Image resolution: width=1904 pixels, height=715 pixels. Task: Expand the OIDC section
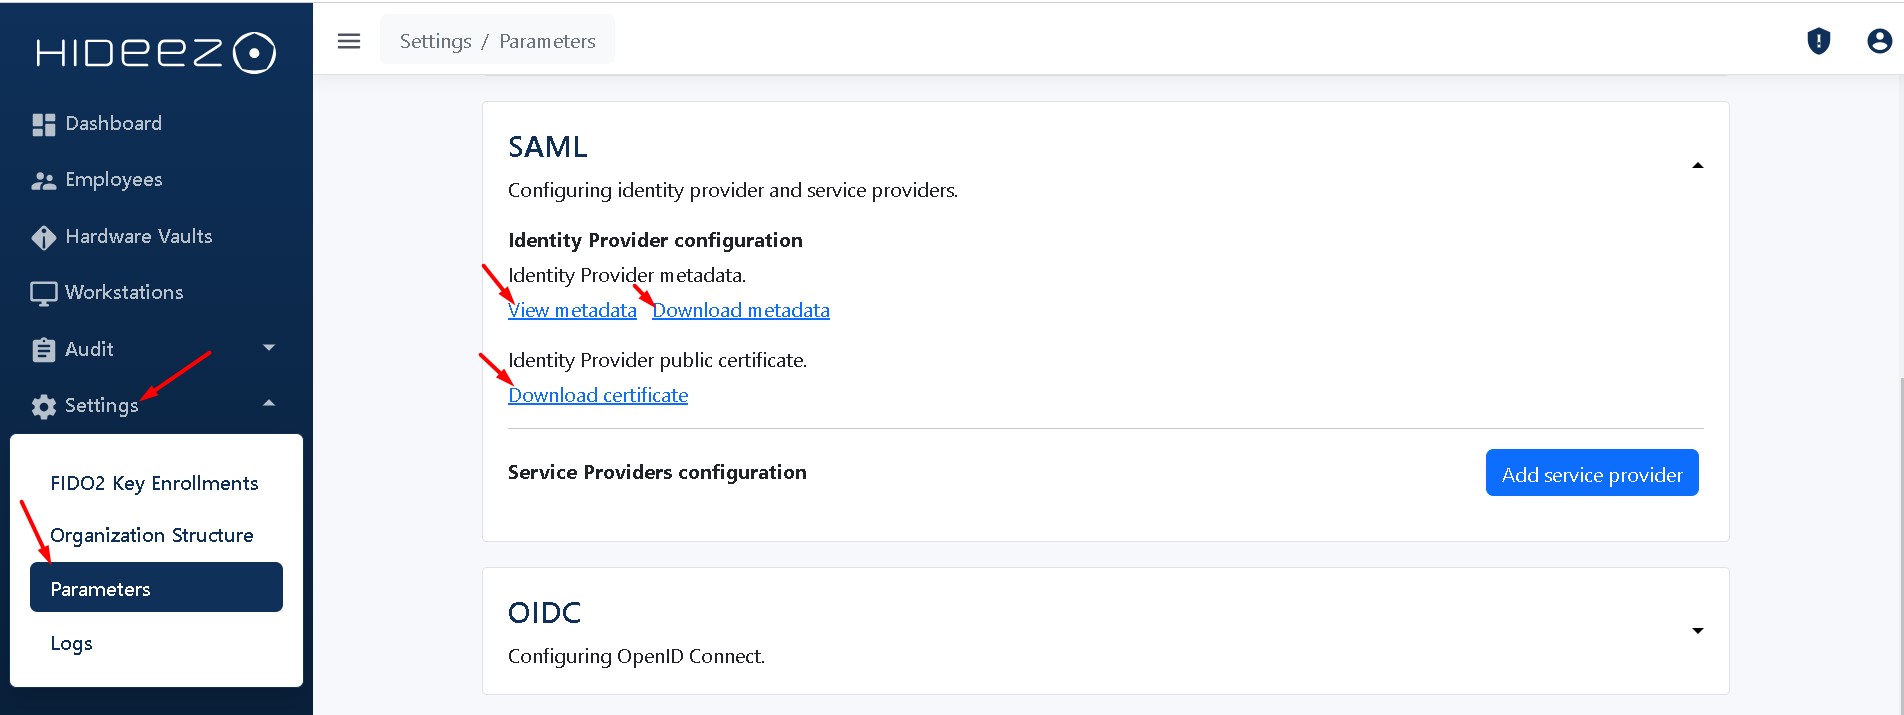[x=1697, y=631]
